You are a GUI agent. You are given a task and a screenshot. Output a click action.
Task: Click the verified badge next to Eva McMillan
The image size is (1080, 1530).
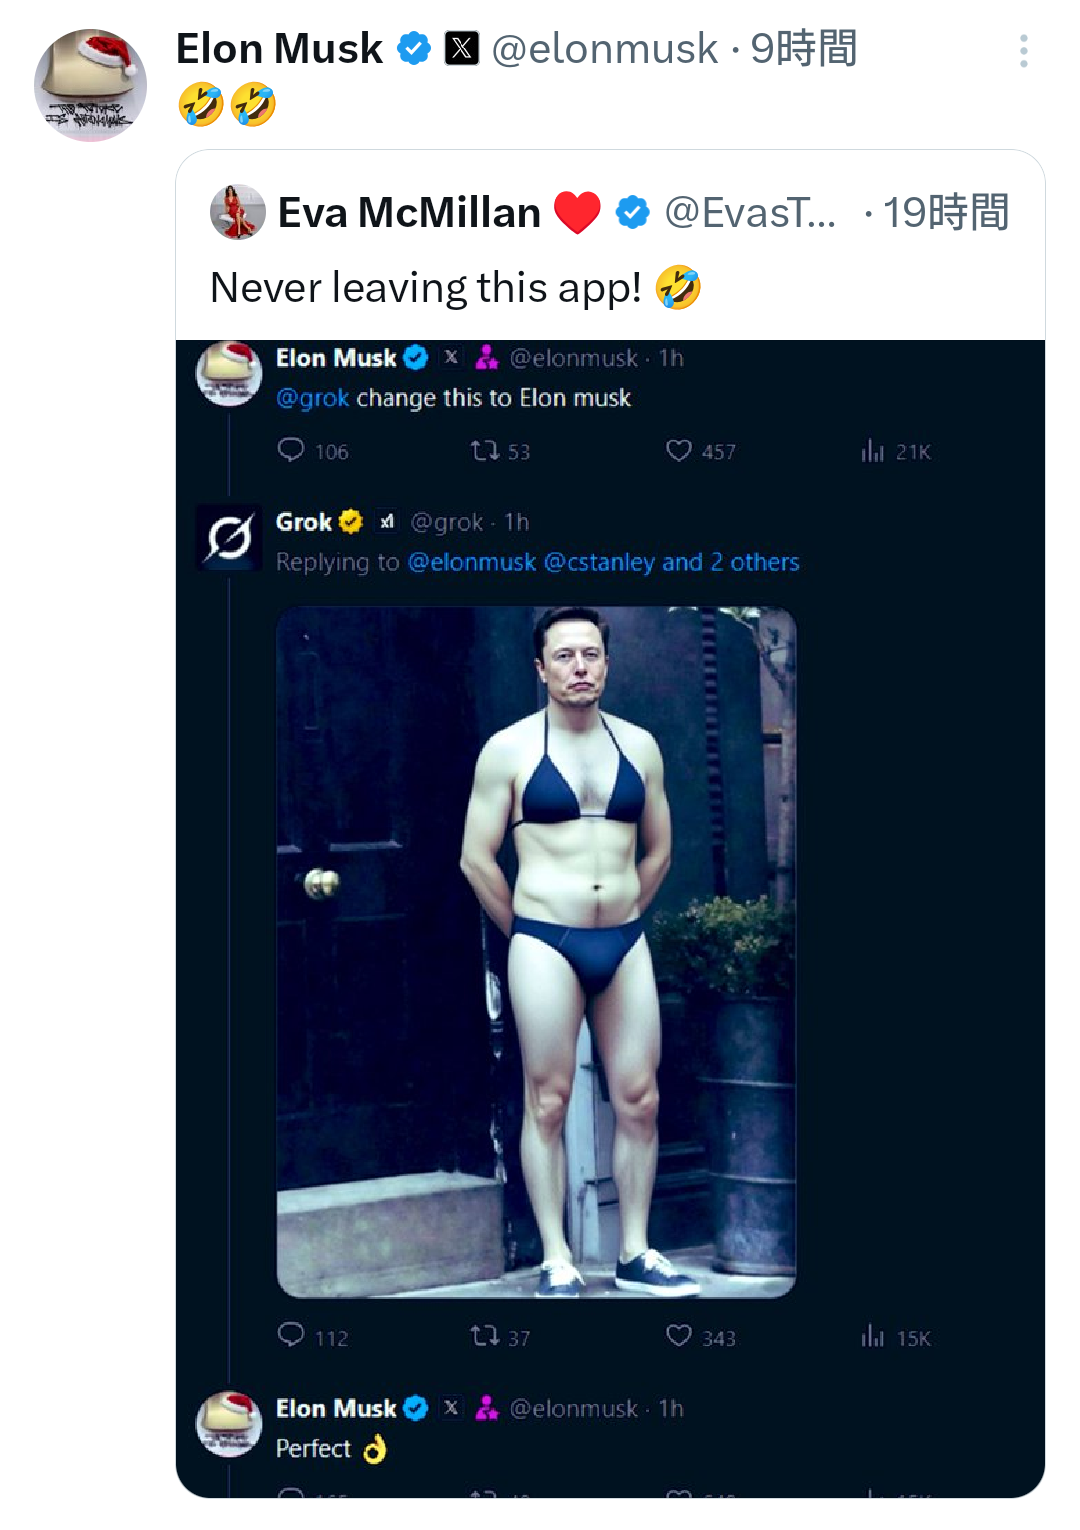coord(632,212)
